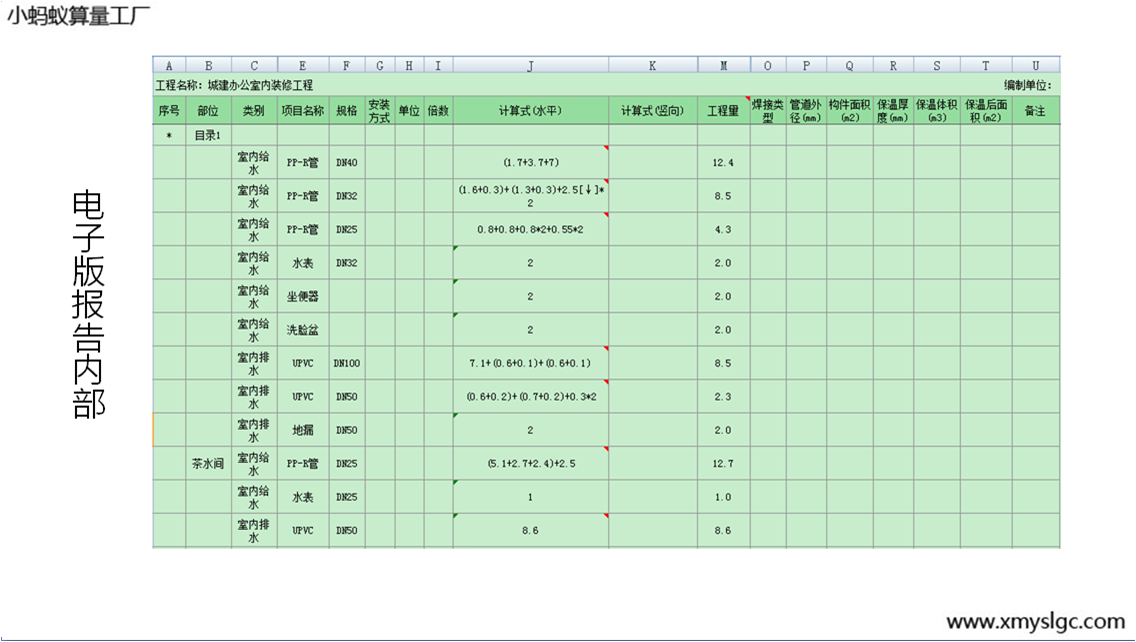Select the DN100 specification cell
Viewport: 1136px width, 642px height.
tap(346, 363)
